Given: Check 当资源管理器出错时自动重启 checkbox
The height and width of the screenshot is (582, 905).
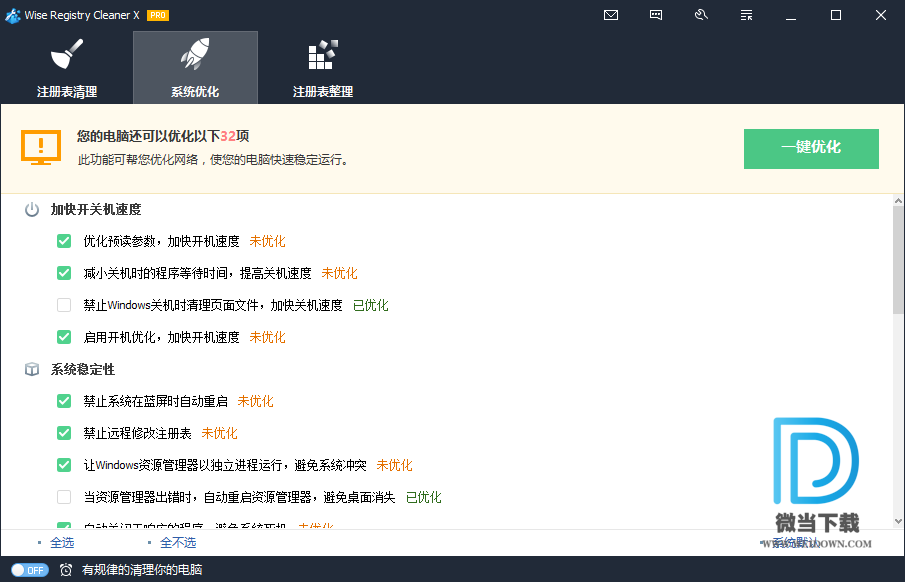Looking at the screenshot, I should (x=64, y=497).
